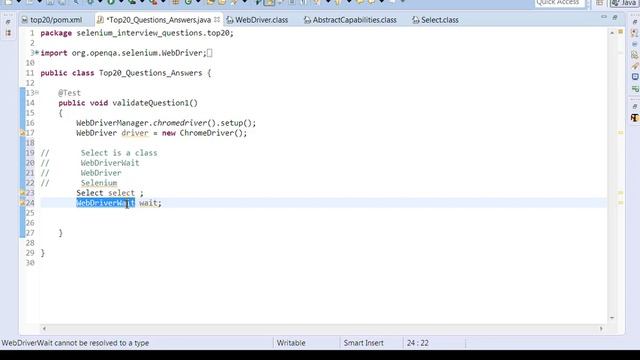Focus the Quick Access search field
This screenshot has height=360, width=640.
(560, 3)
